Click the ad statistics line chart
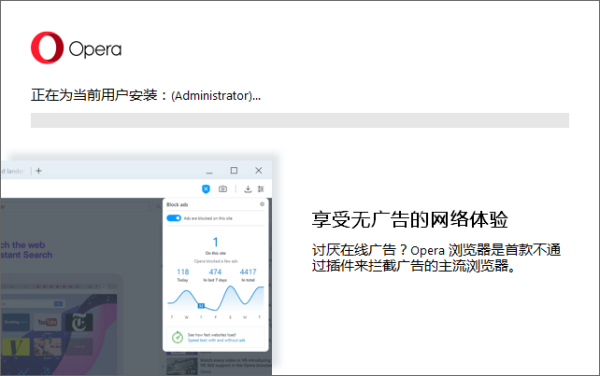Screen dimensions: 600x376 (216, 298)
